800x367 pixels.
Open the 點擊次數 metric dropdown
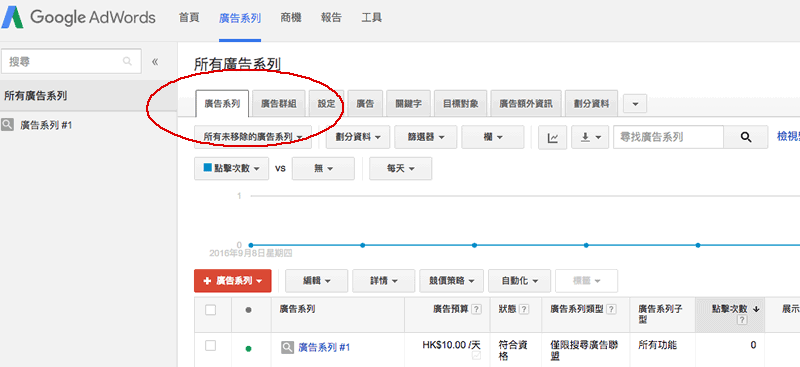click(x=232, y=168)
